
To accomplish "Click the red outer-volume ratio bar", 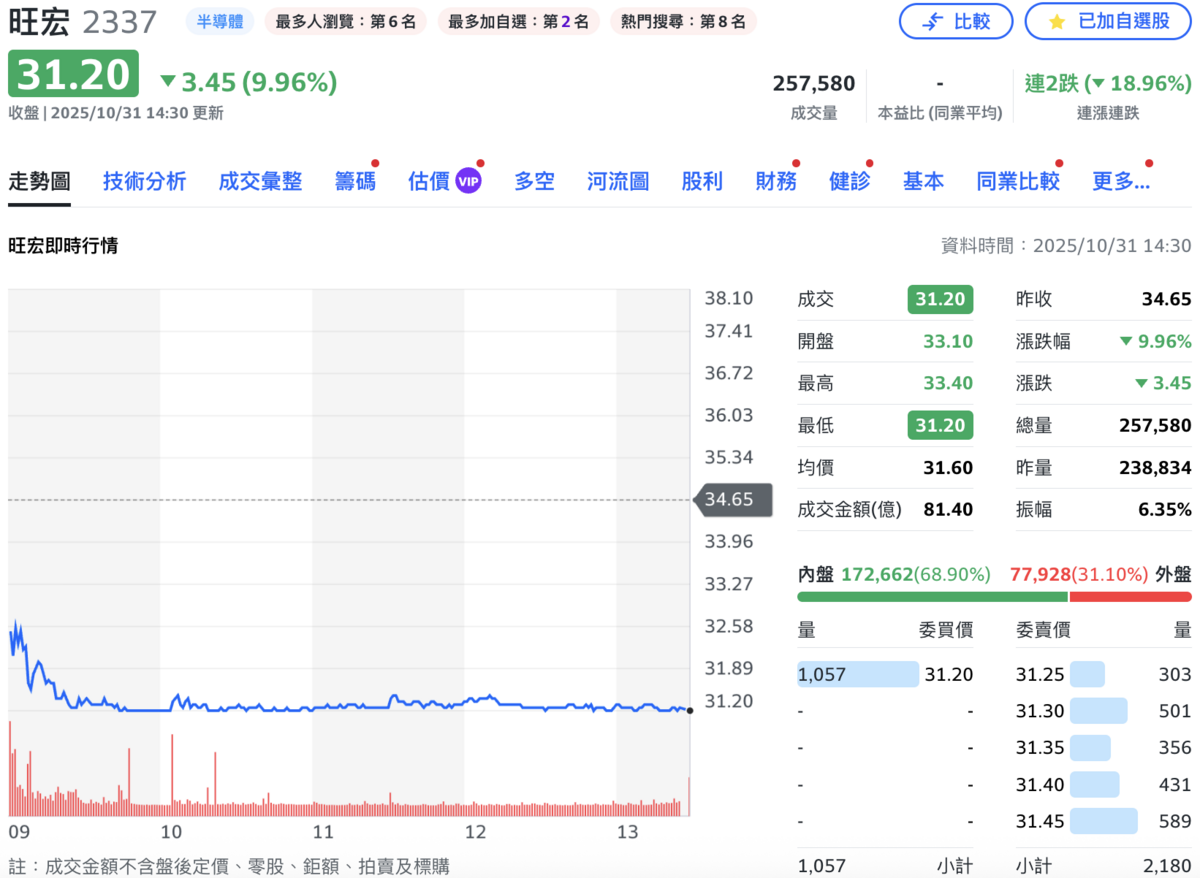I will coord(1131,597).
